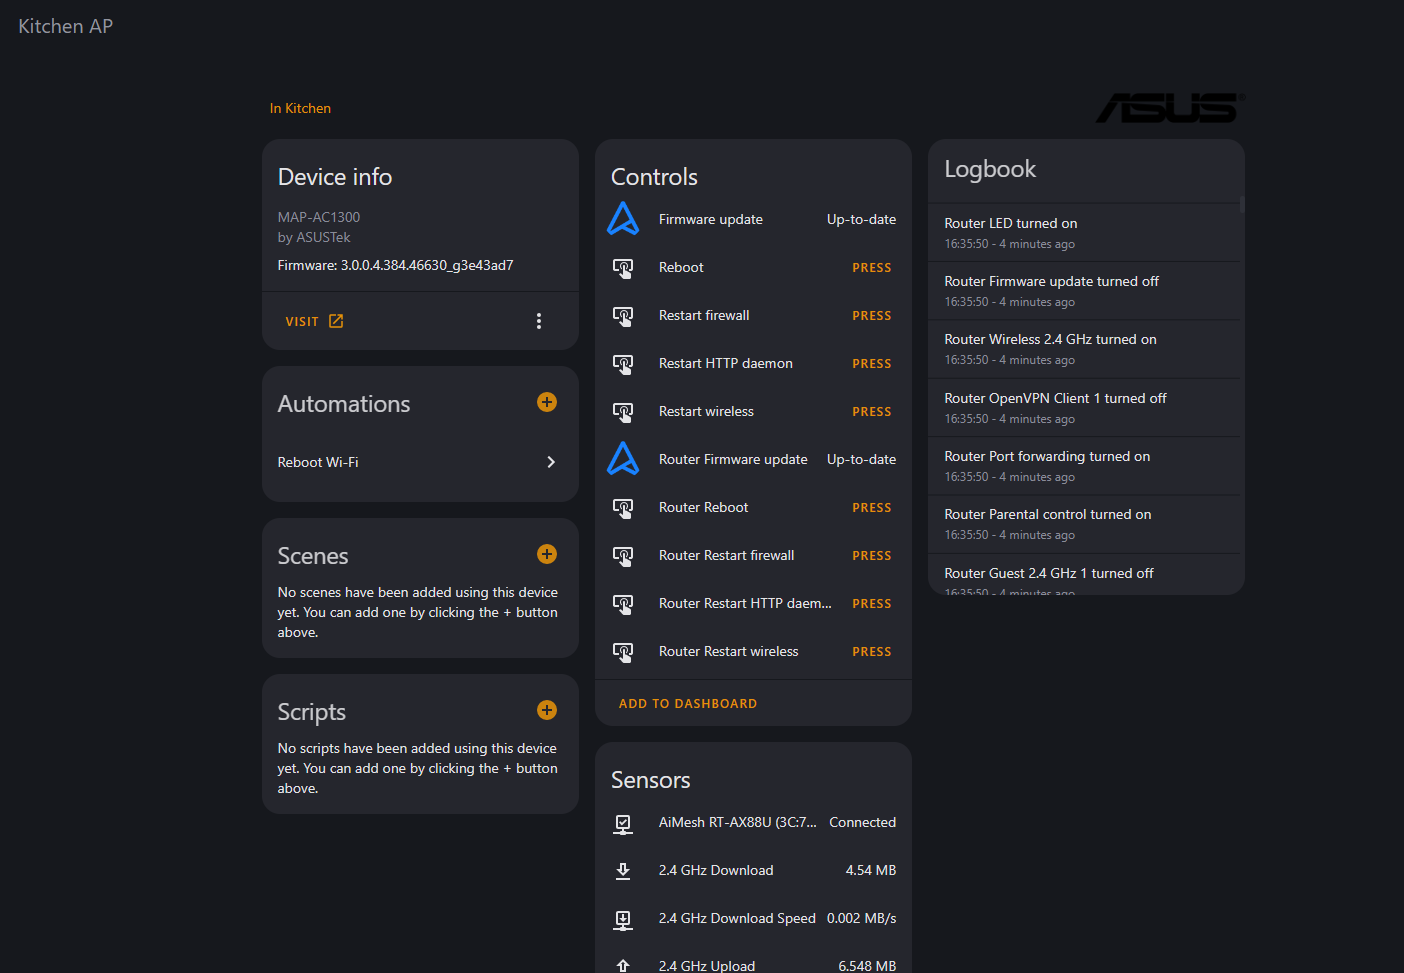1404x973 pixels.
Task: Click the Router Restart firewall row icon
Action: [x=623, y=556]
